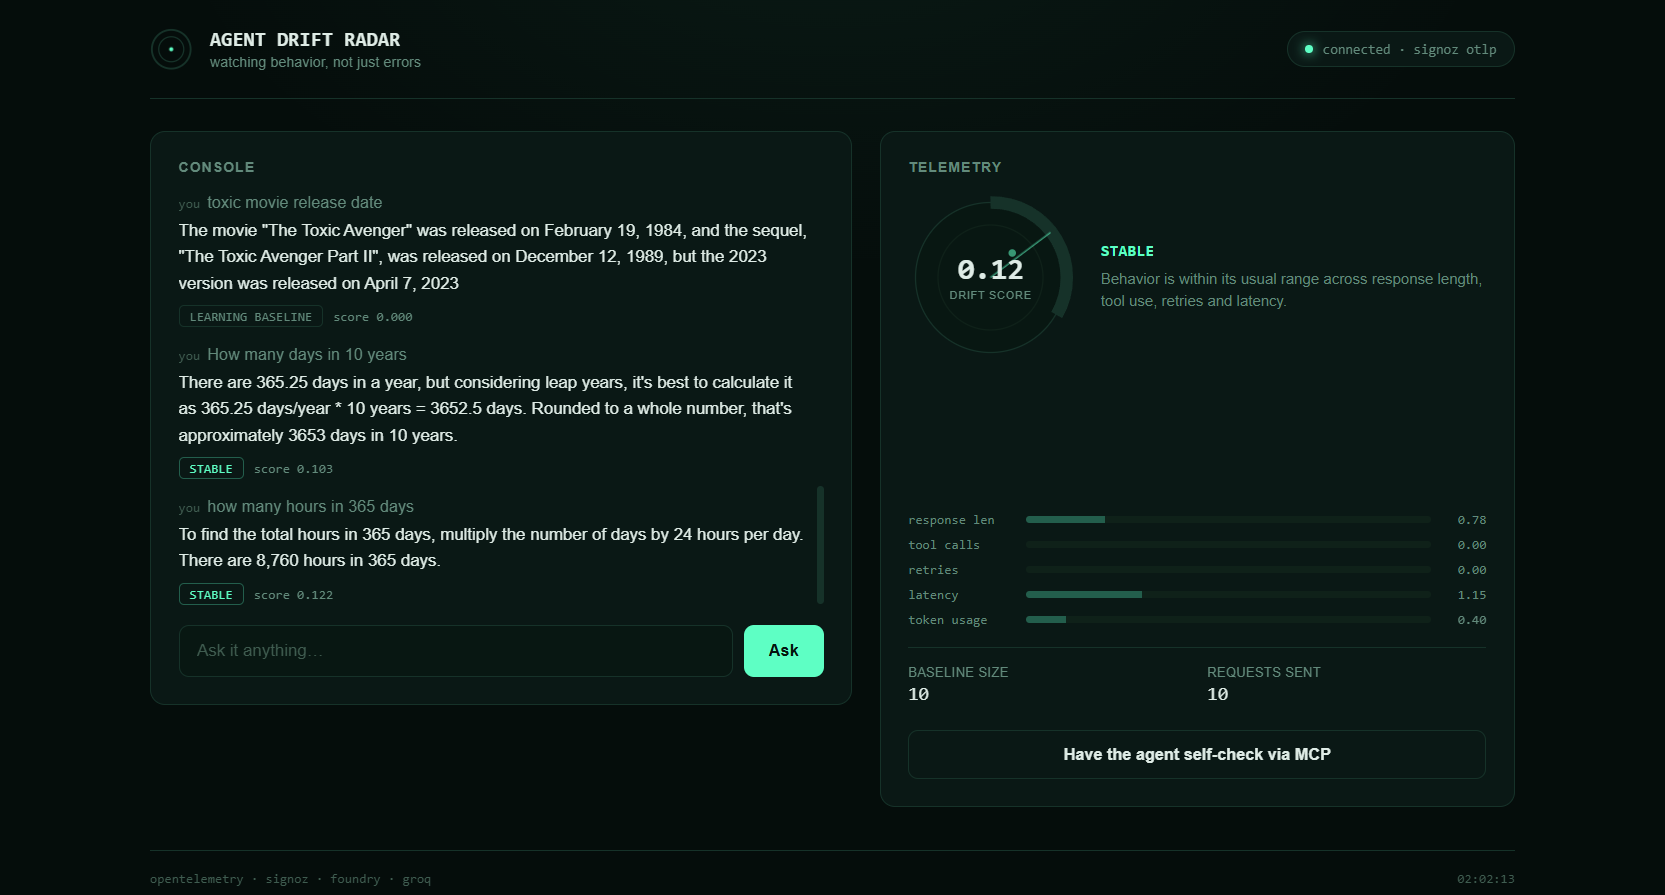The height and width of the screenshot is (895, 1665).
Task: Focus the Ask it anything input field
Action: coord(455,651)
